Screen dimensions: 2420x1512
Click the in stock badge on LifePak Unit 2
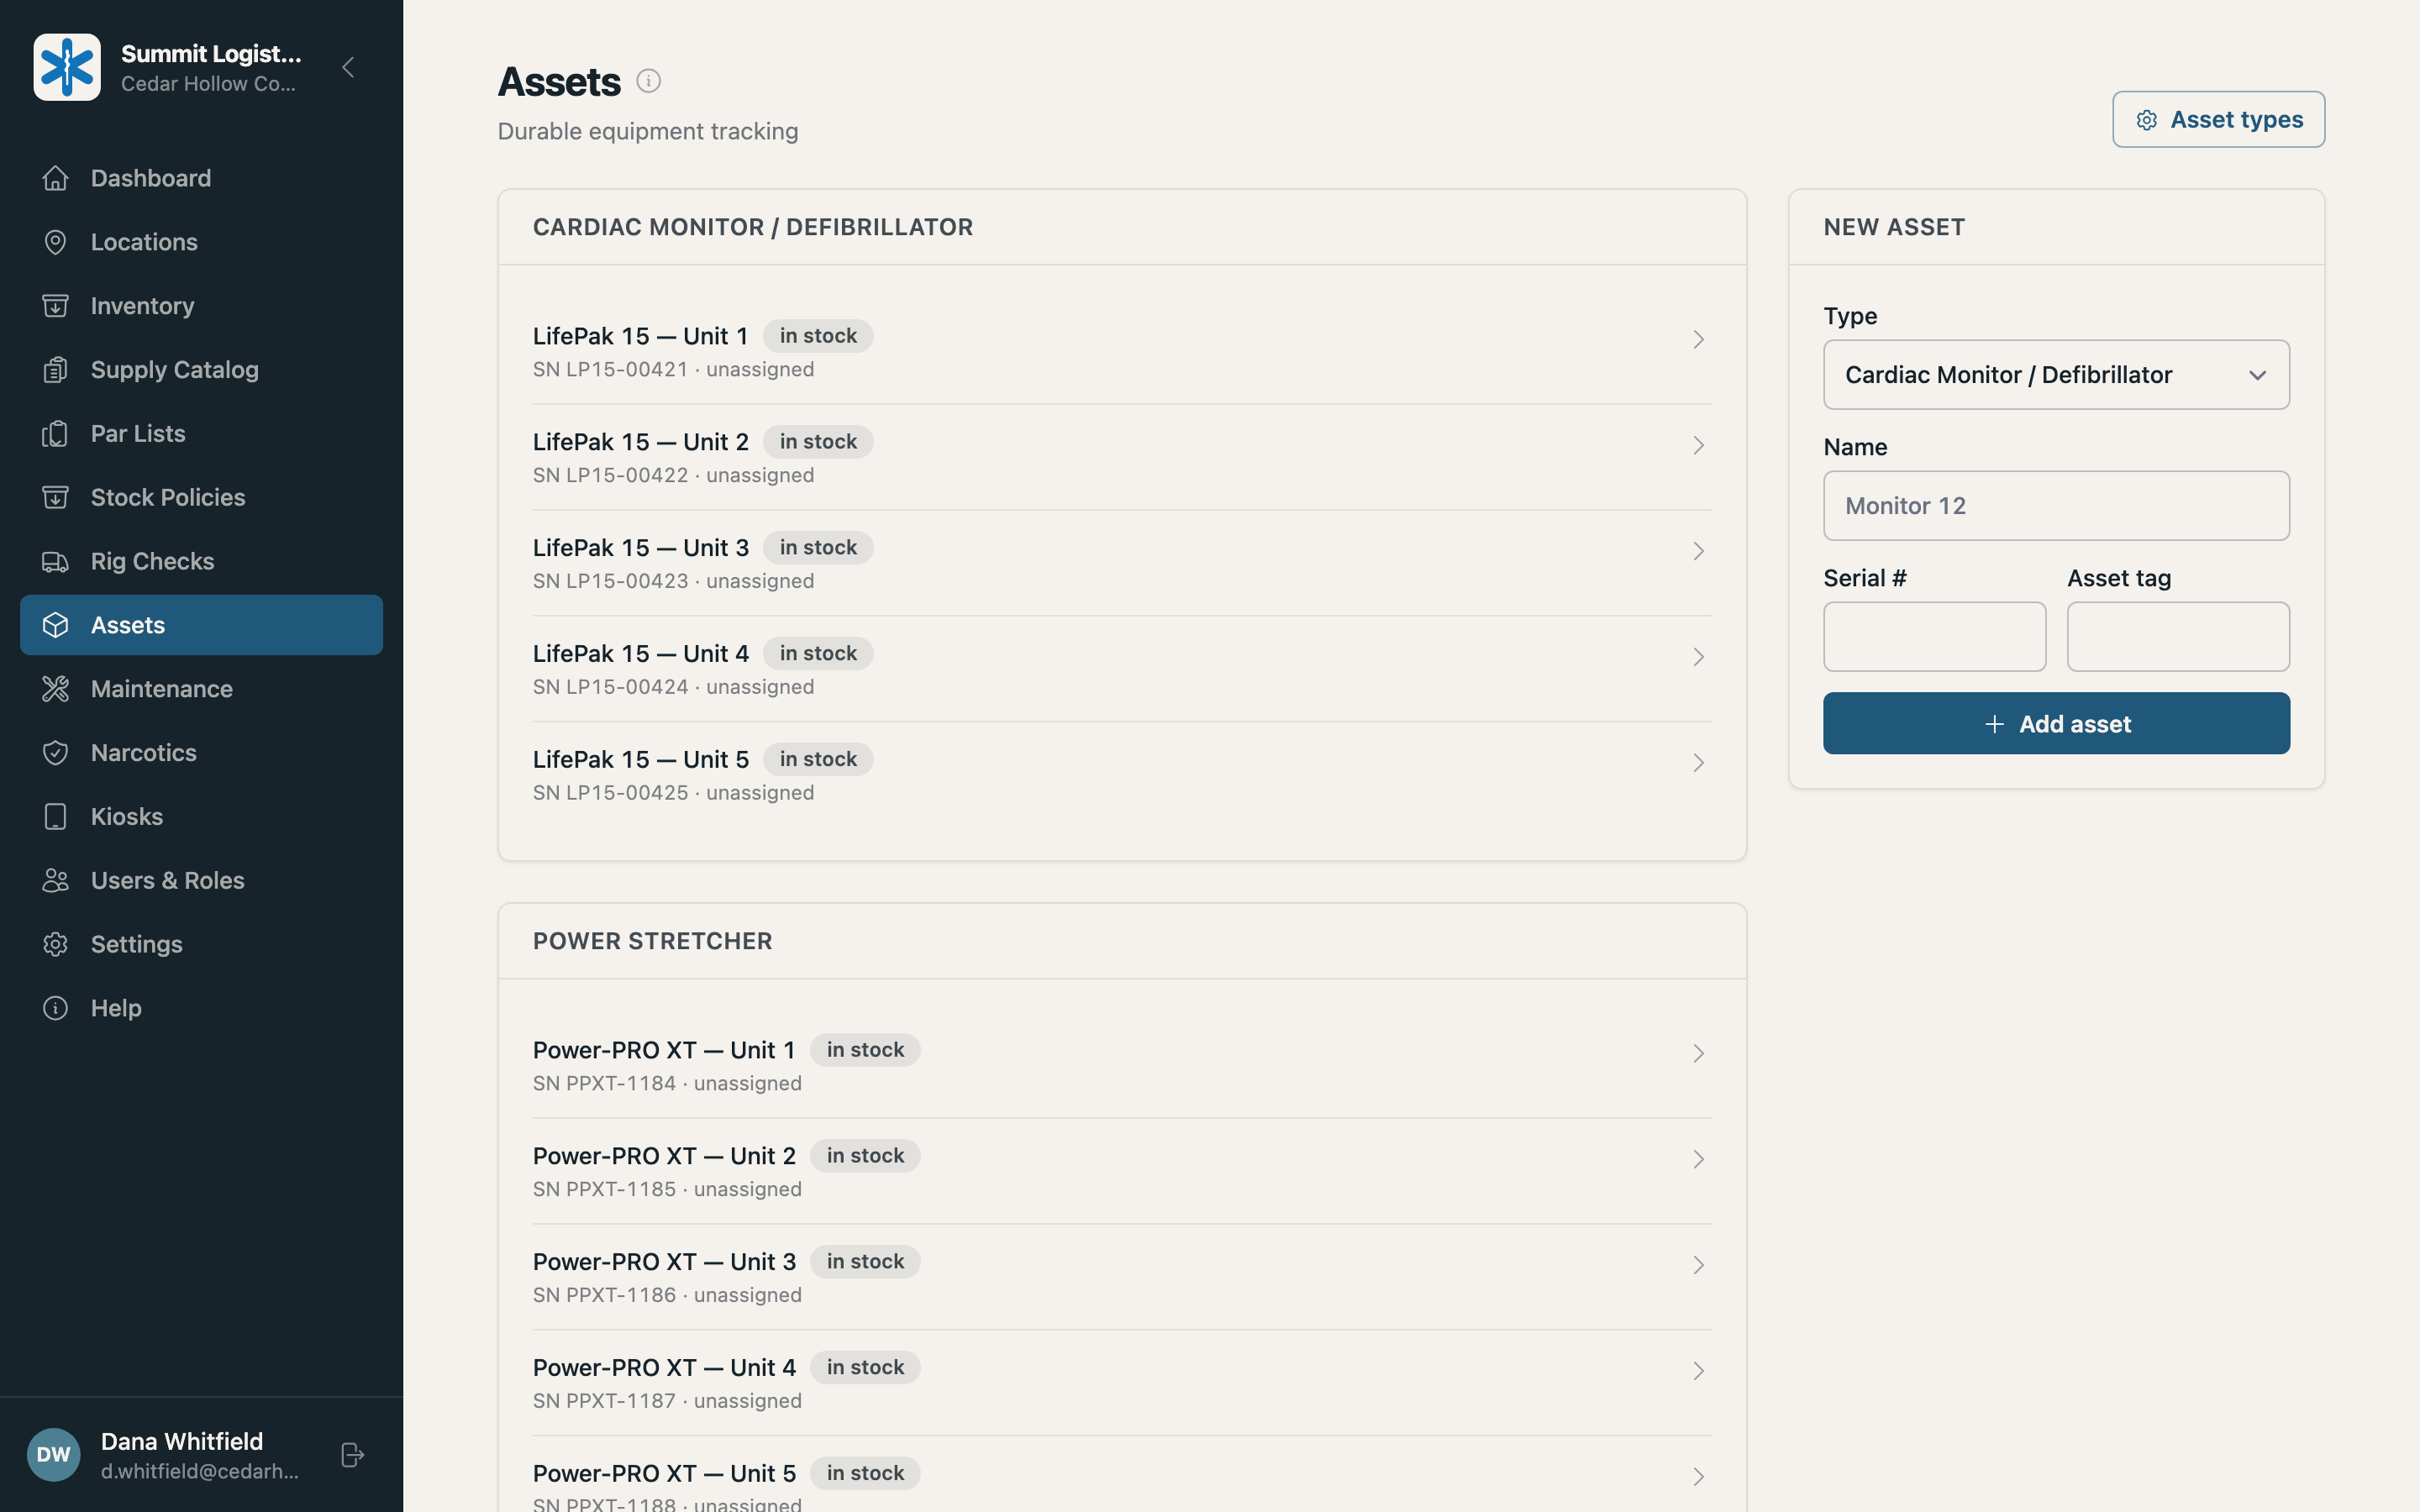click(x=818, y=442)
